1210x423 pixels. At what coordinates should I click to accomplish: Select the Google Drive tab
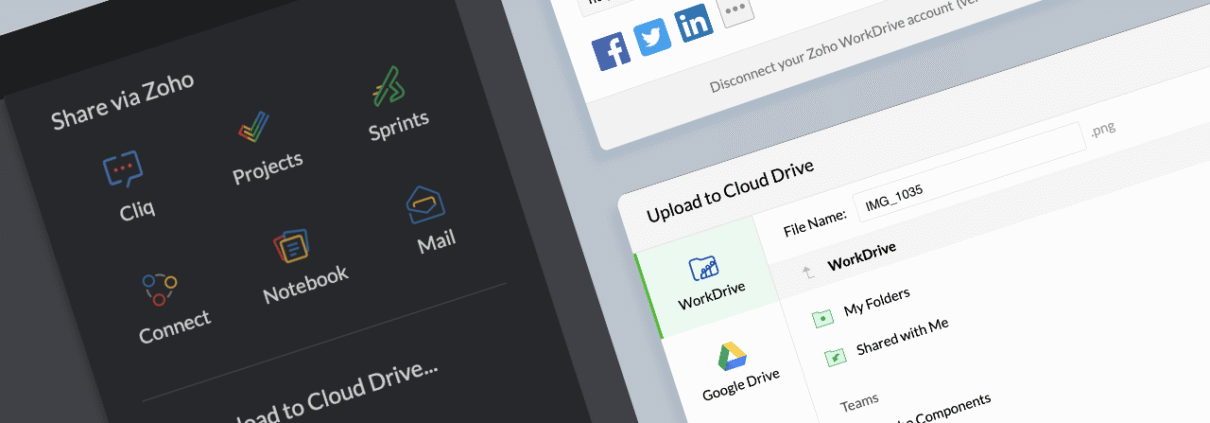click(x=738, y=370)
